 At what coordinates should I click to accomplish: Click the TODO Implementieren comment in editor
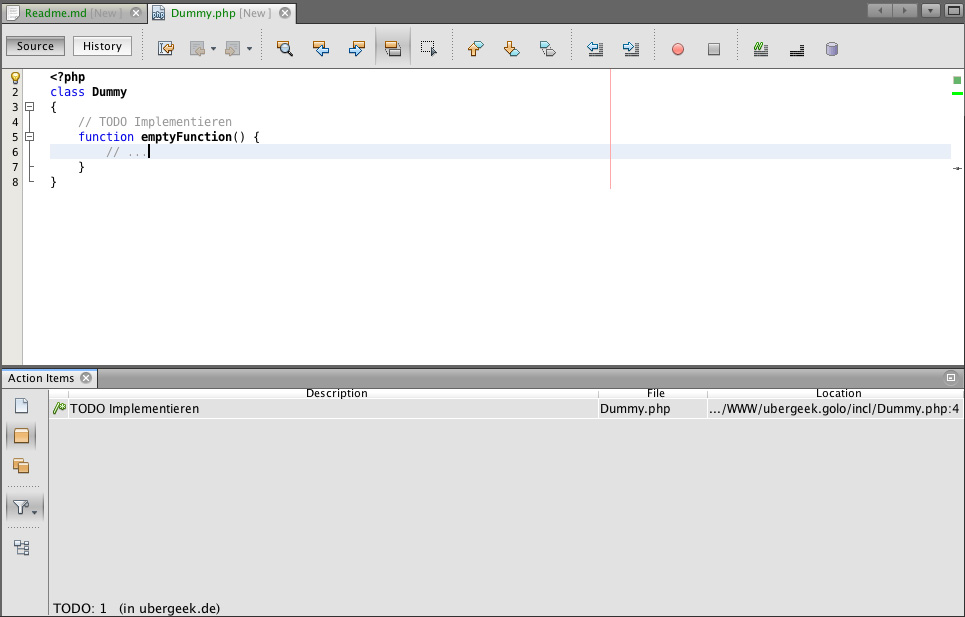[x=155, y=122]
